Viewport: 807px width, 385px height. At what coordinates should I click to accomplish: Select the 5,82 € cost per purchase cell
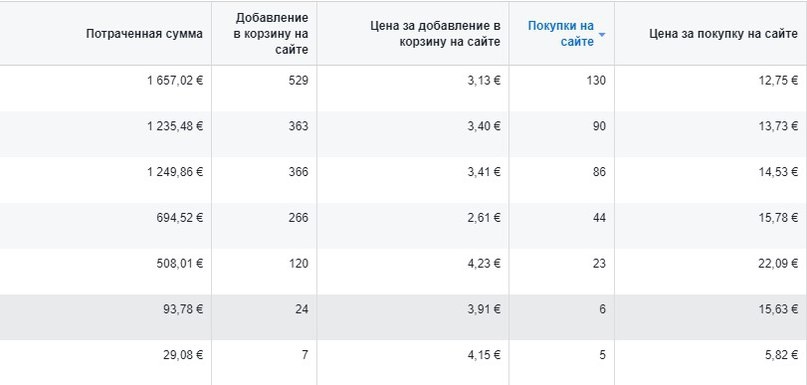tap(783, 355)
